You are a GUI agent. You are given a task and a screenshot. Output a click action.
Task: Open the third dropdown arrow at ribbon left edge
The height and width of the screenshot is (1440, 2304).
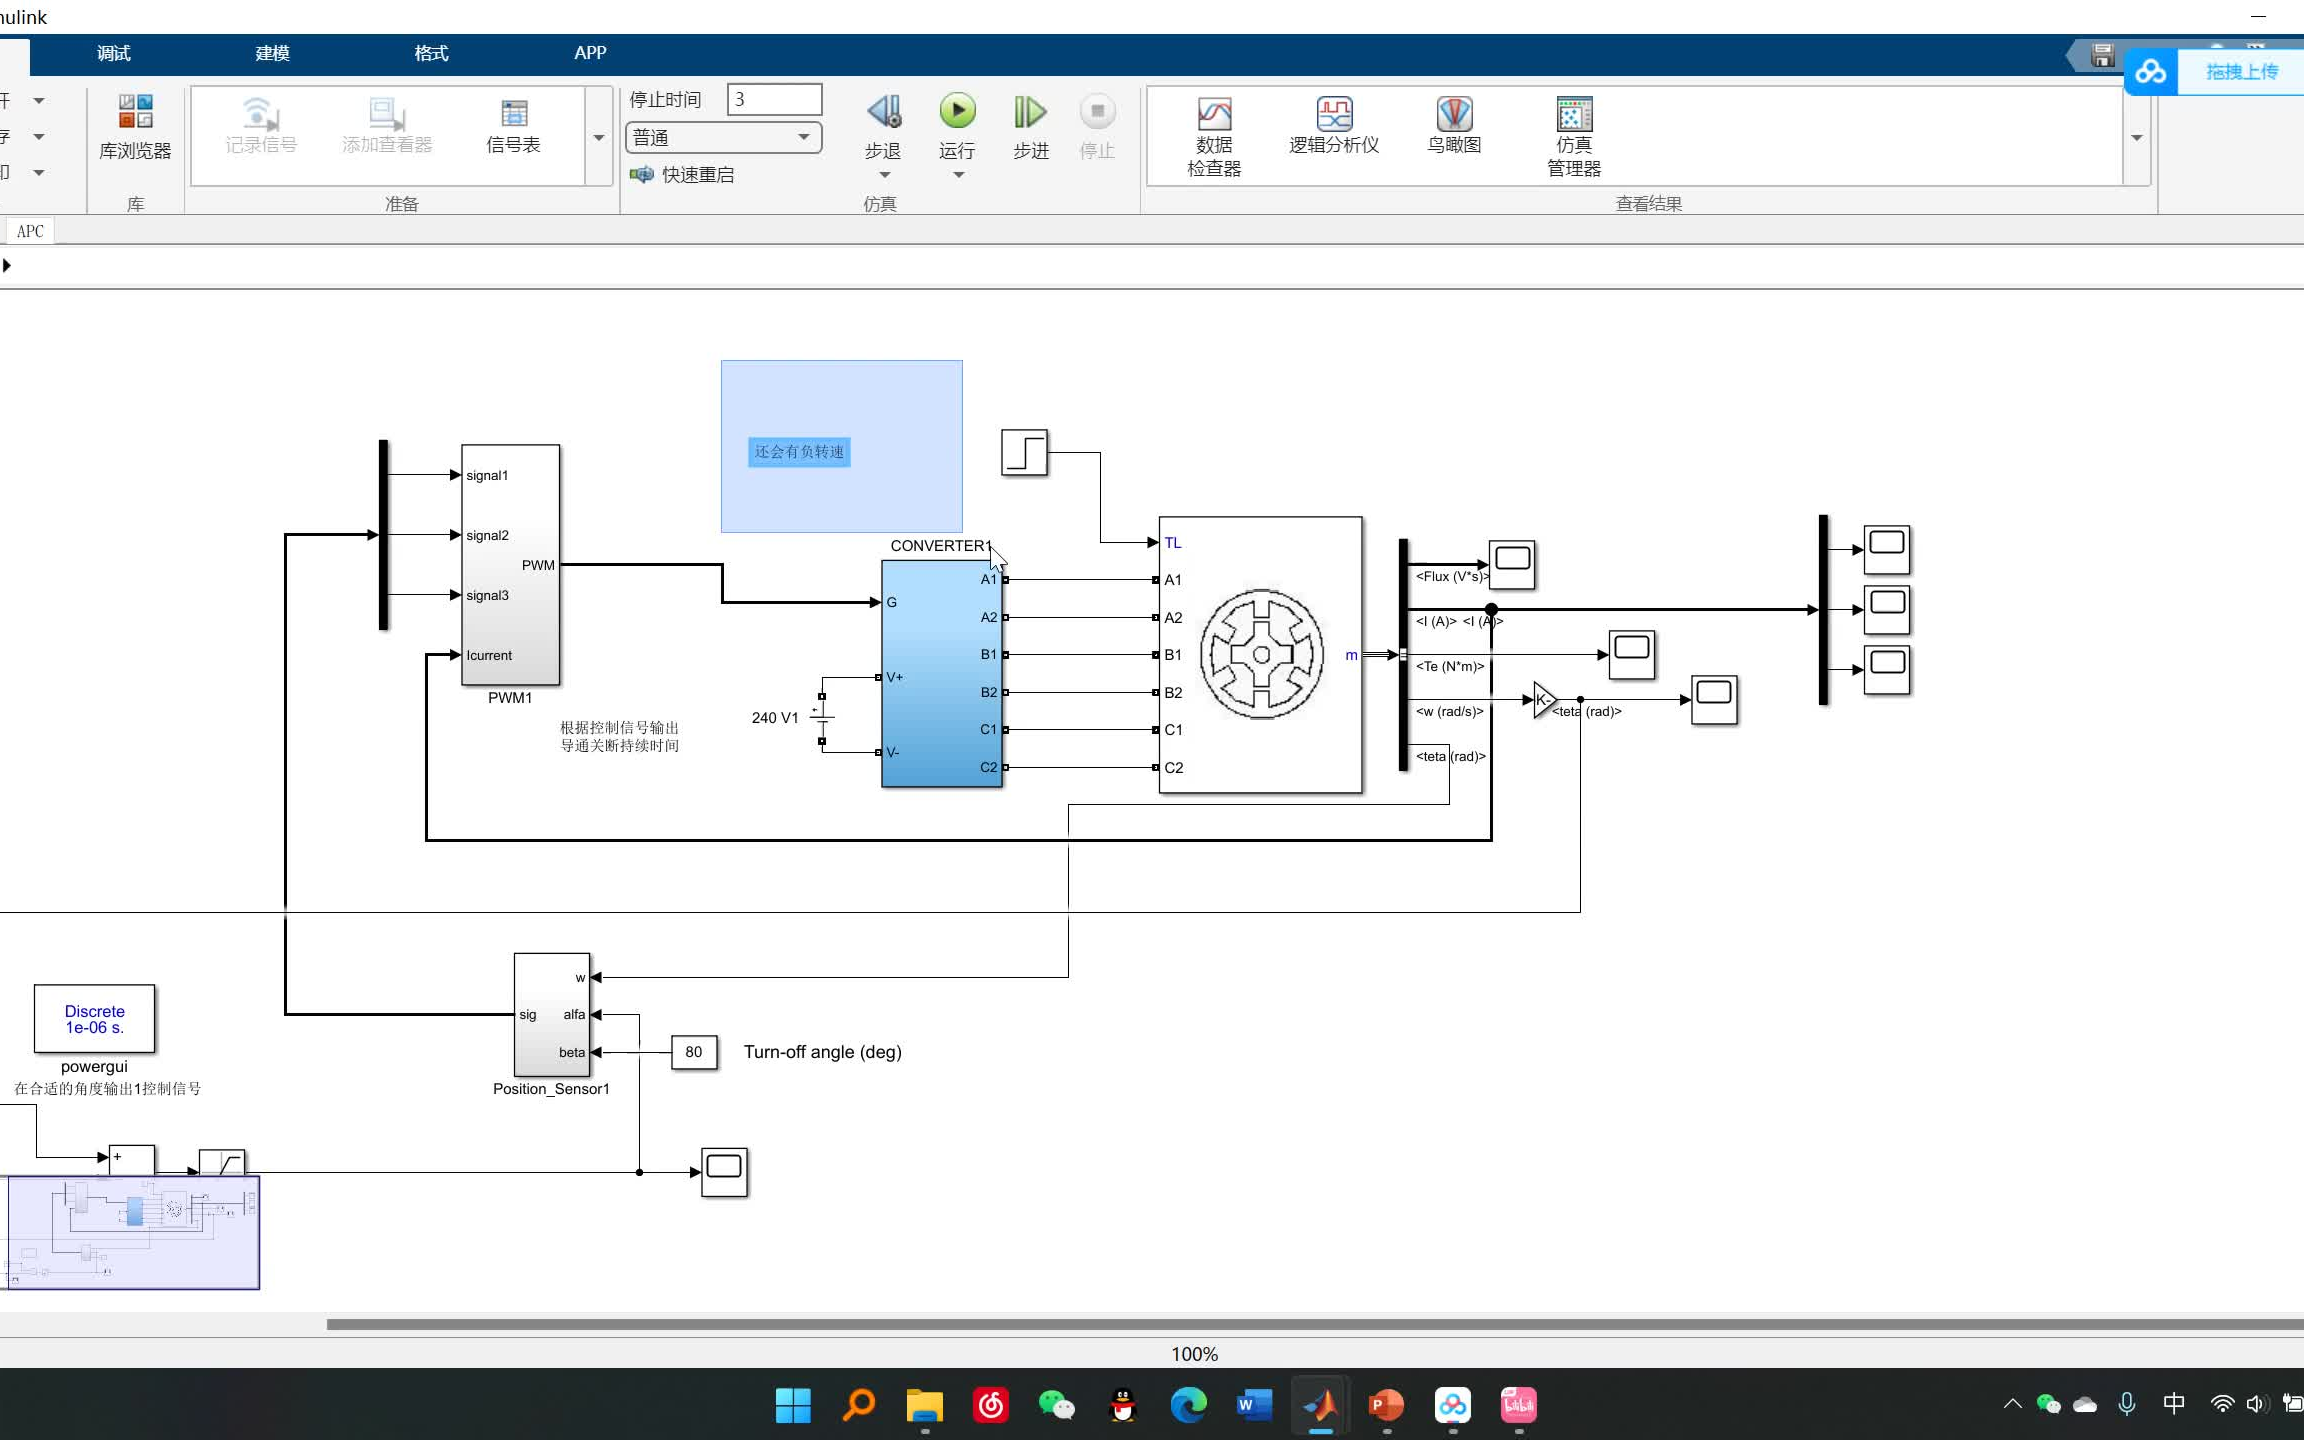click(x=39, y=172)
